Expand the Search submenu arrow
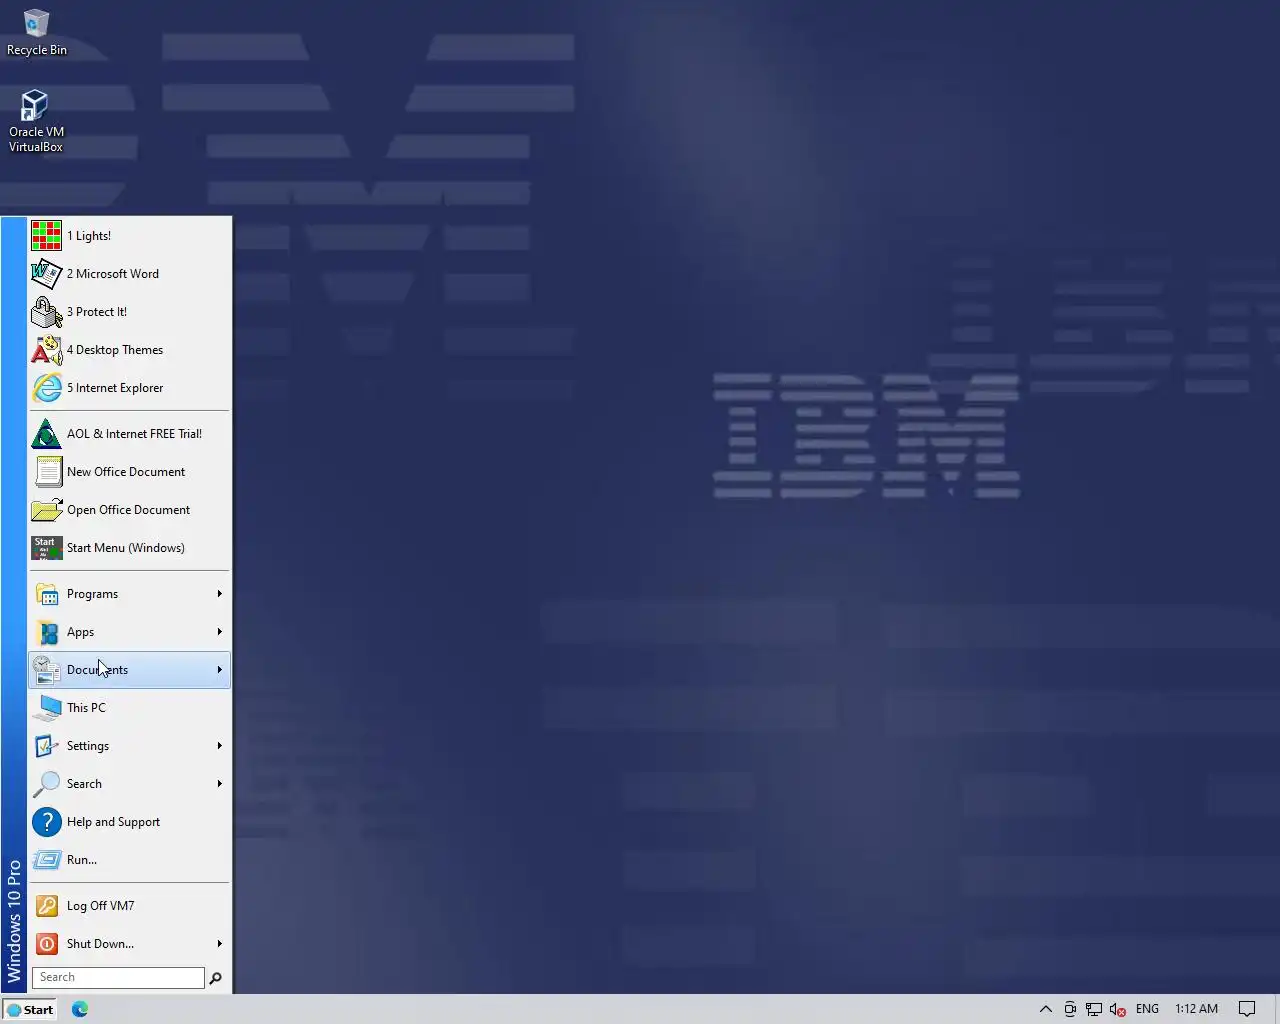 click(219, 784)
